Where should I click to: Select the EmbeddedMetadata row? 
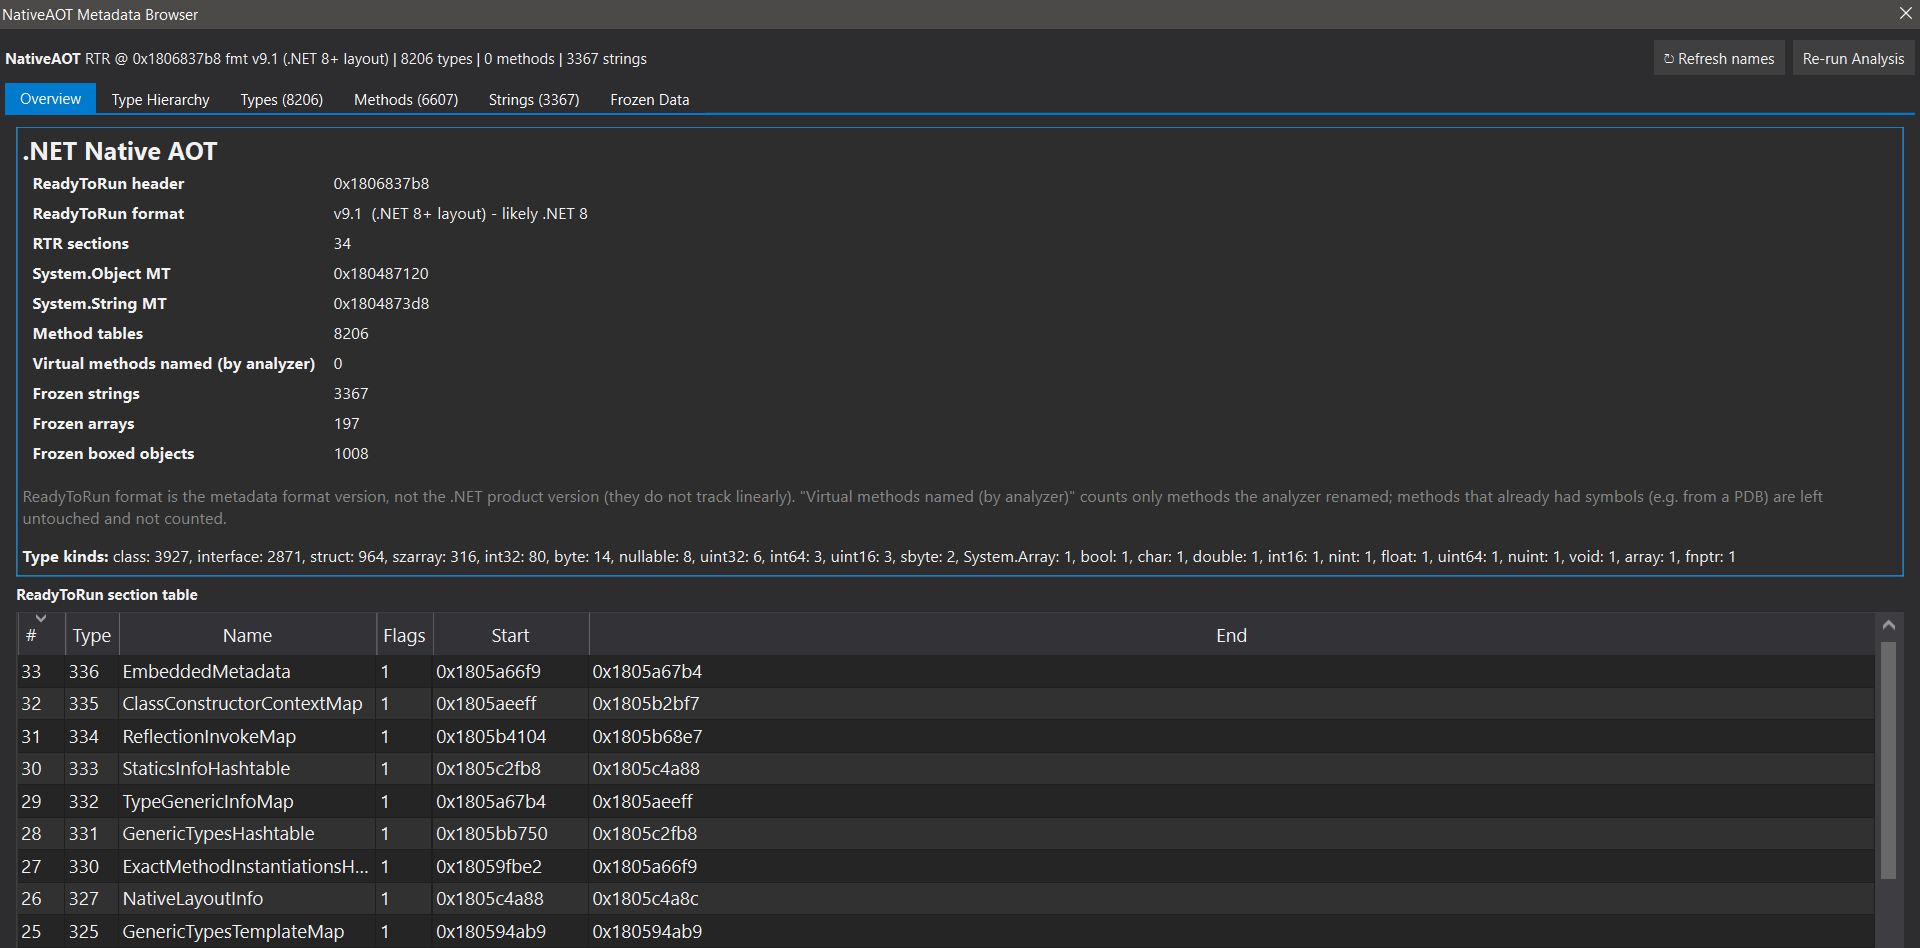[946, 671]
